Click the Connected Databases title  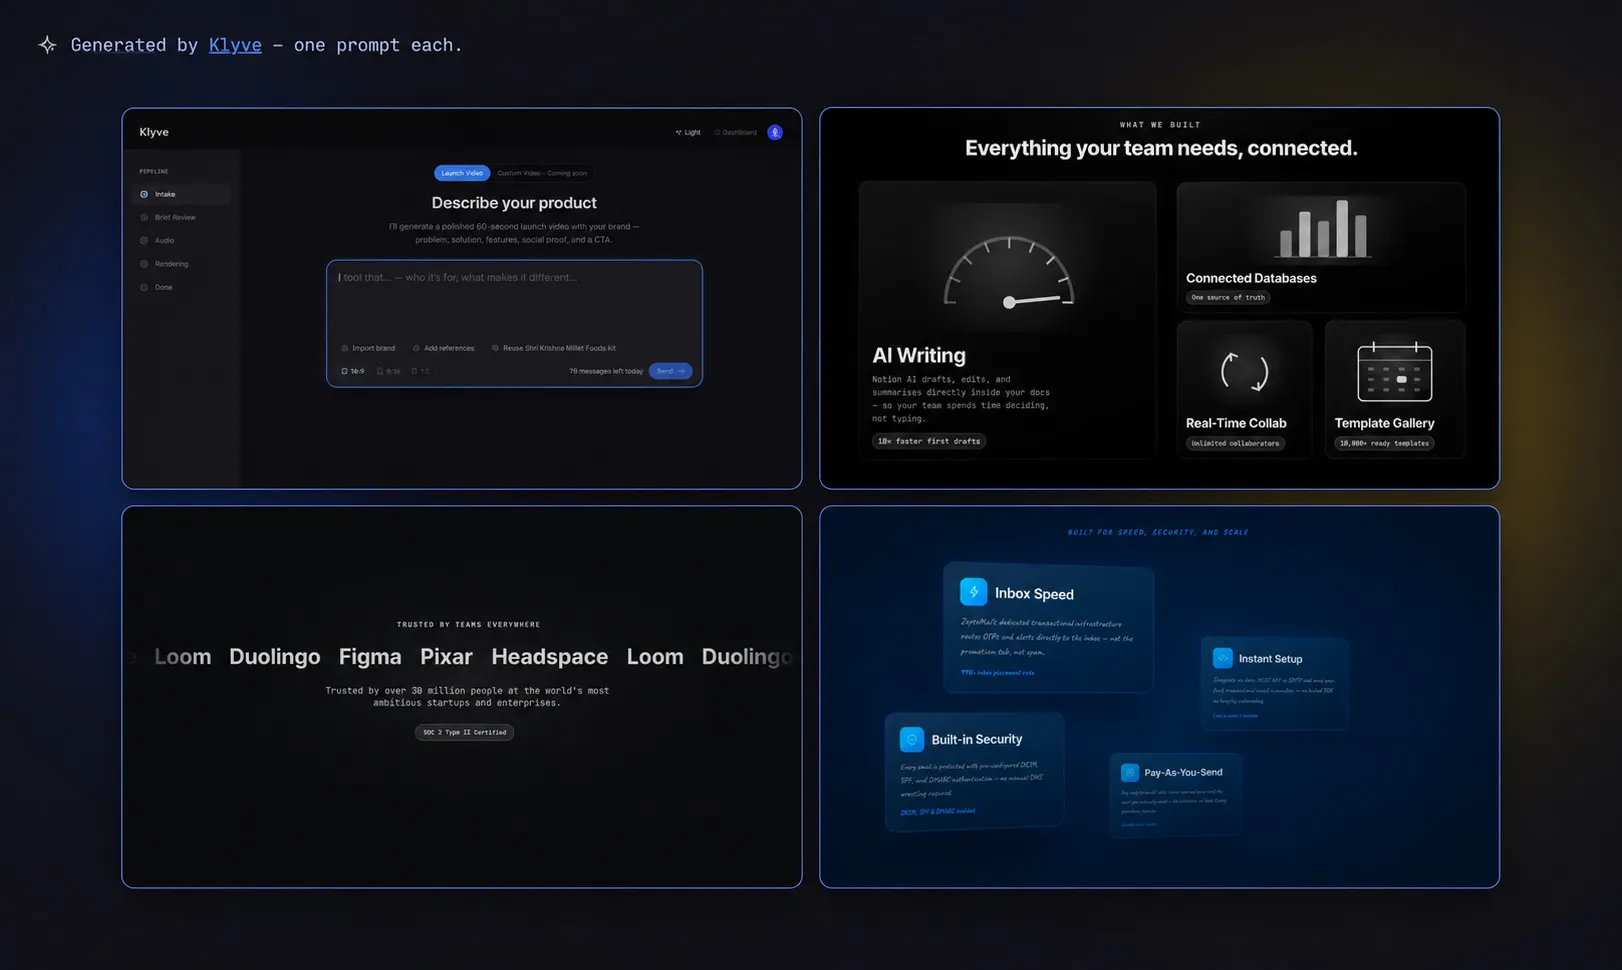click(x=1251, y=278)
